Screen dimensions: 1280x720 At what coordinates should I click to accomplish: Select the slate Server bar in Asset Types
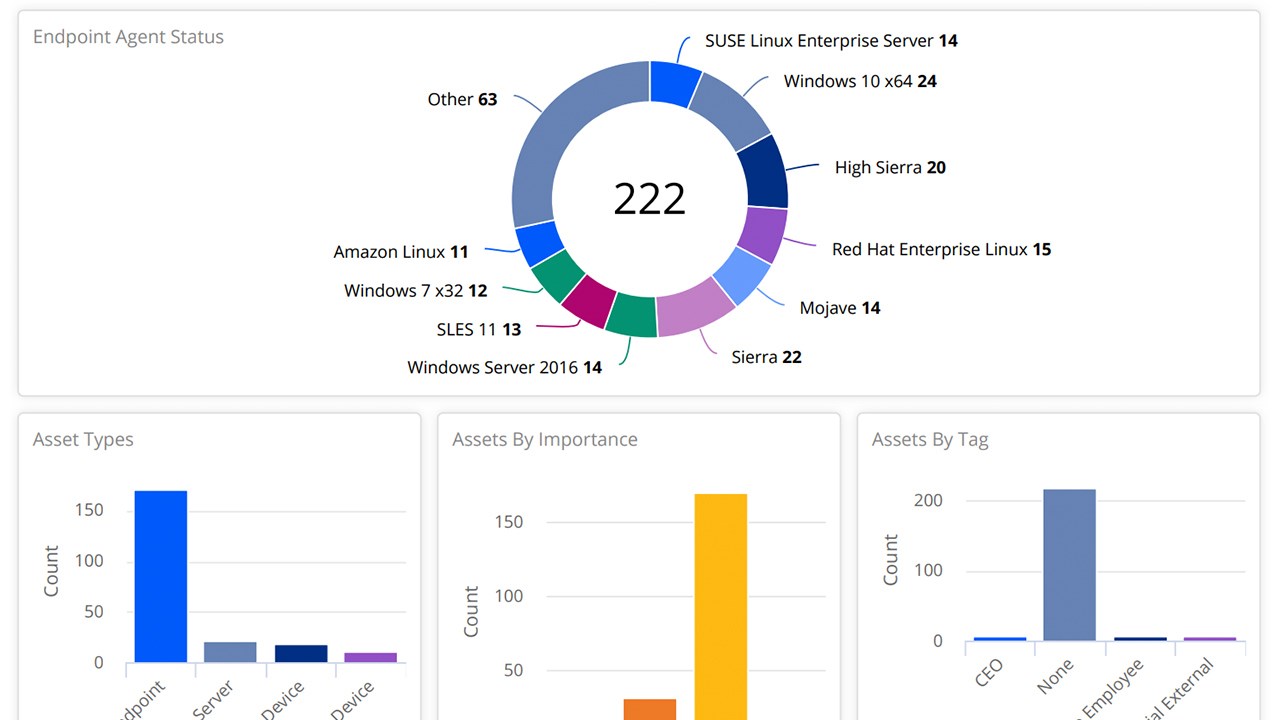pyautogui.click(x=230, y=652)
